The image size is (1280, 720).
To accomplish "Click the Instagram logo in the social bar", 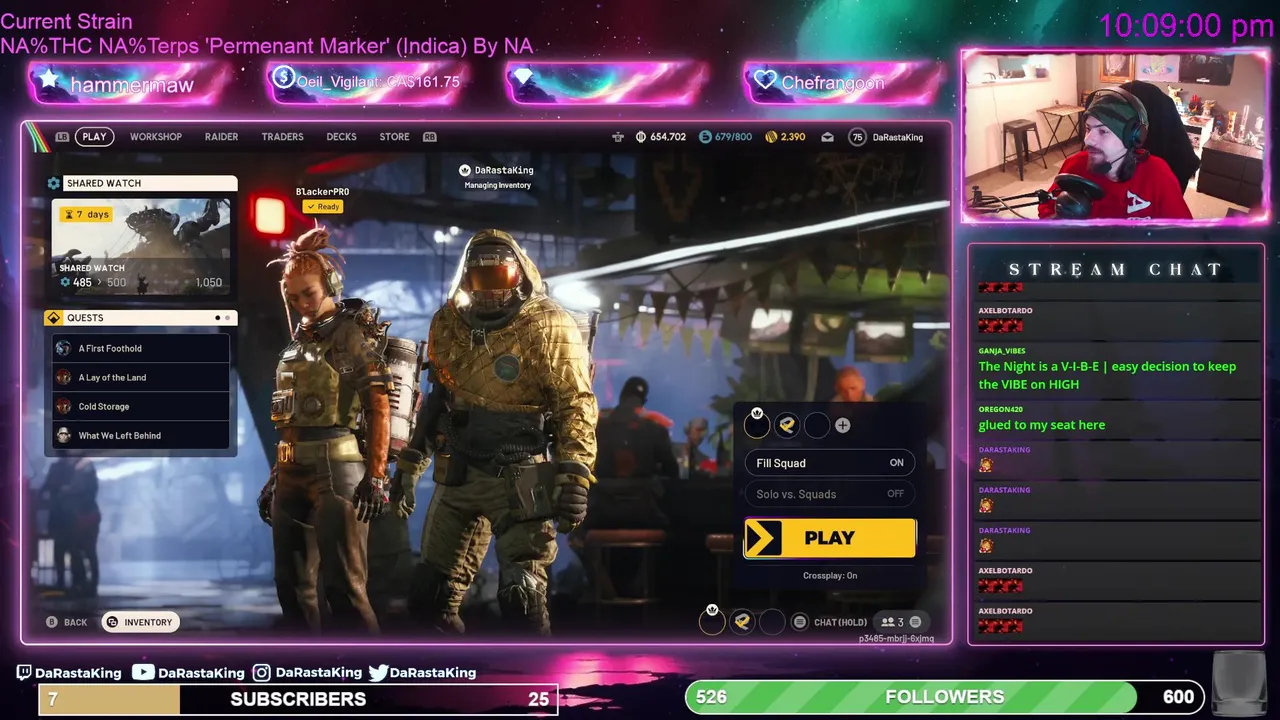I will (262, 673).
